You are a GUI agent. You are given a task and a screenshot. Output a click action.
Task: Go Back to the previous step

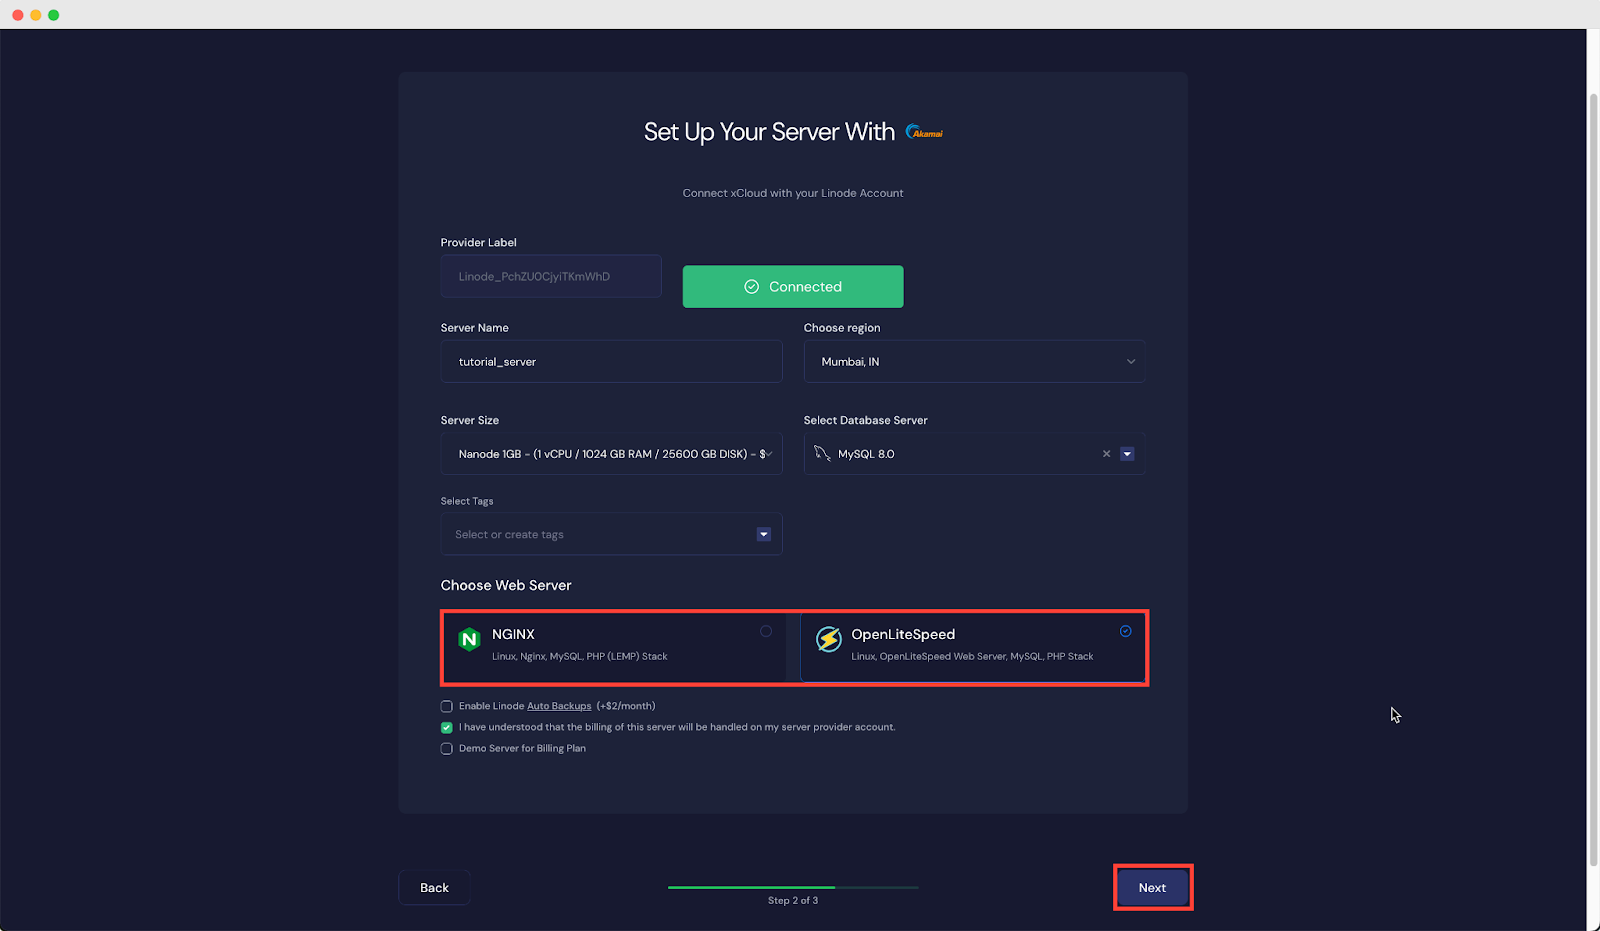[434, 888]
